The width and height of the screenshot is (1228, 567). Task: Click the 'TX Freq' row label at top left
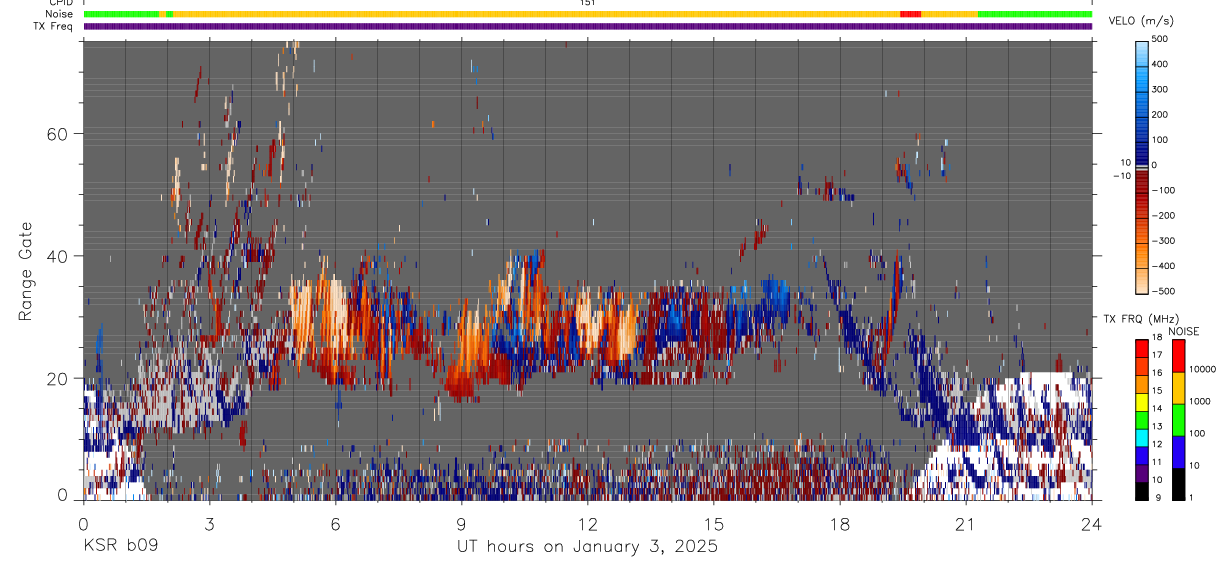click(54, 26)
